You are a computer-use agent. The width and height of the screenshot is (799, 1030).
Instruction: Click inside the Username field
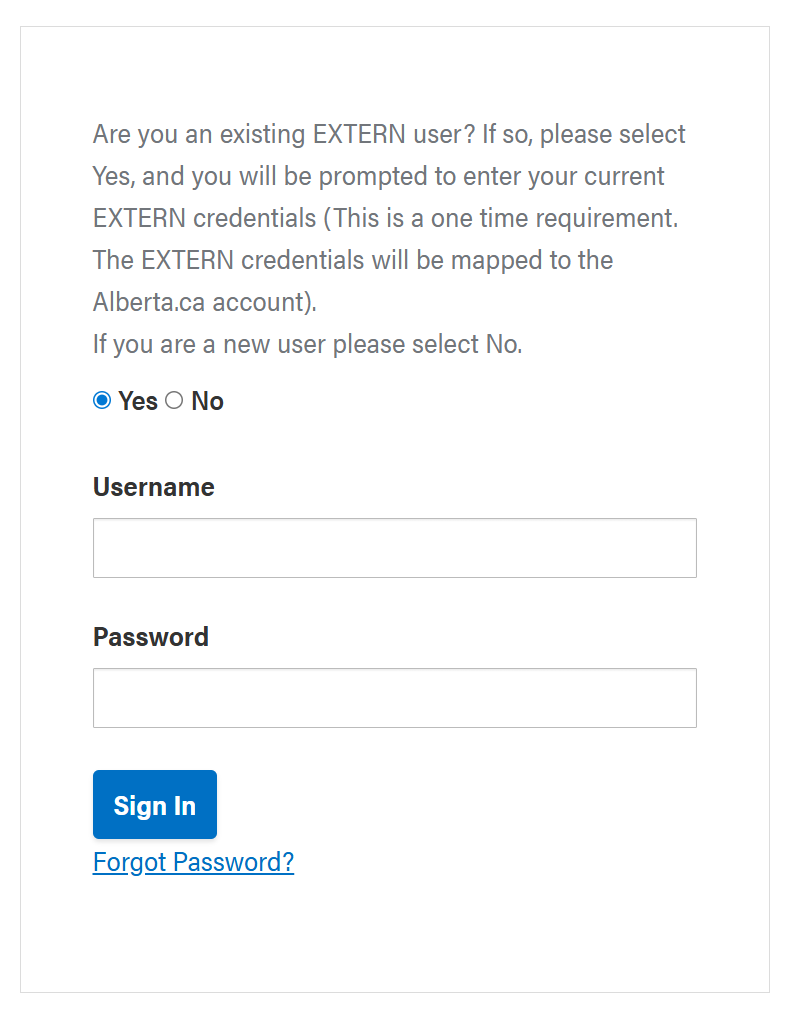(x=394, y=548)
